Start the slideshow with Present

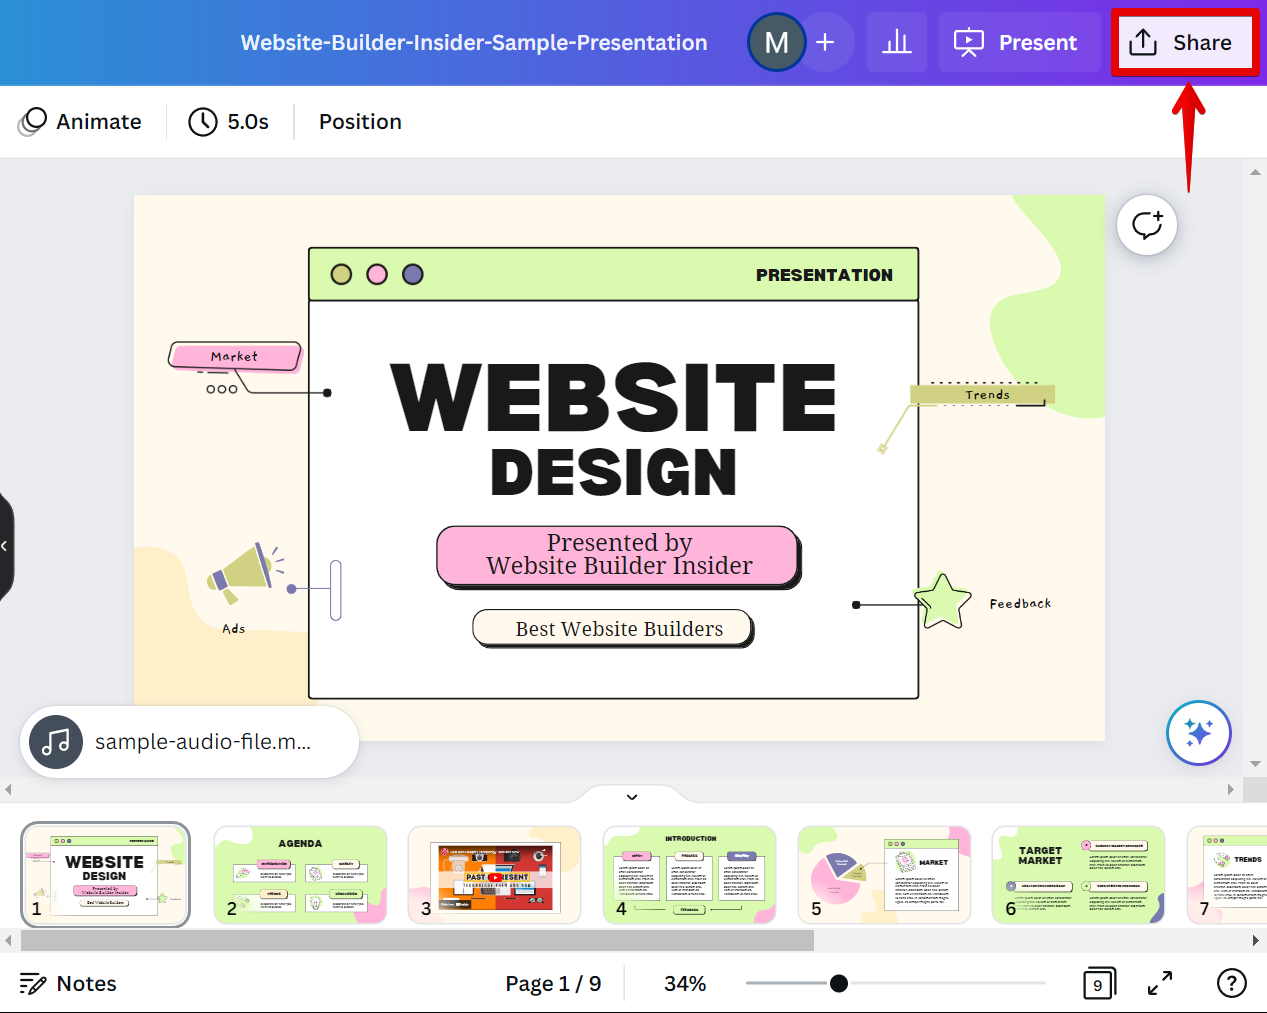coord(1018,42)
